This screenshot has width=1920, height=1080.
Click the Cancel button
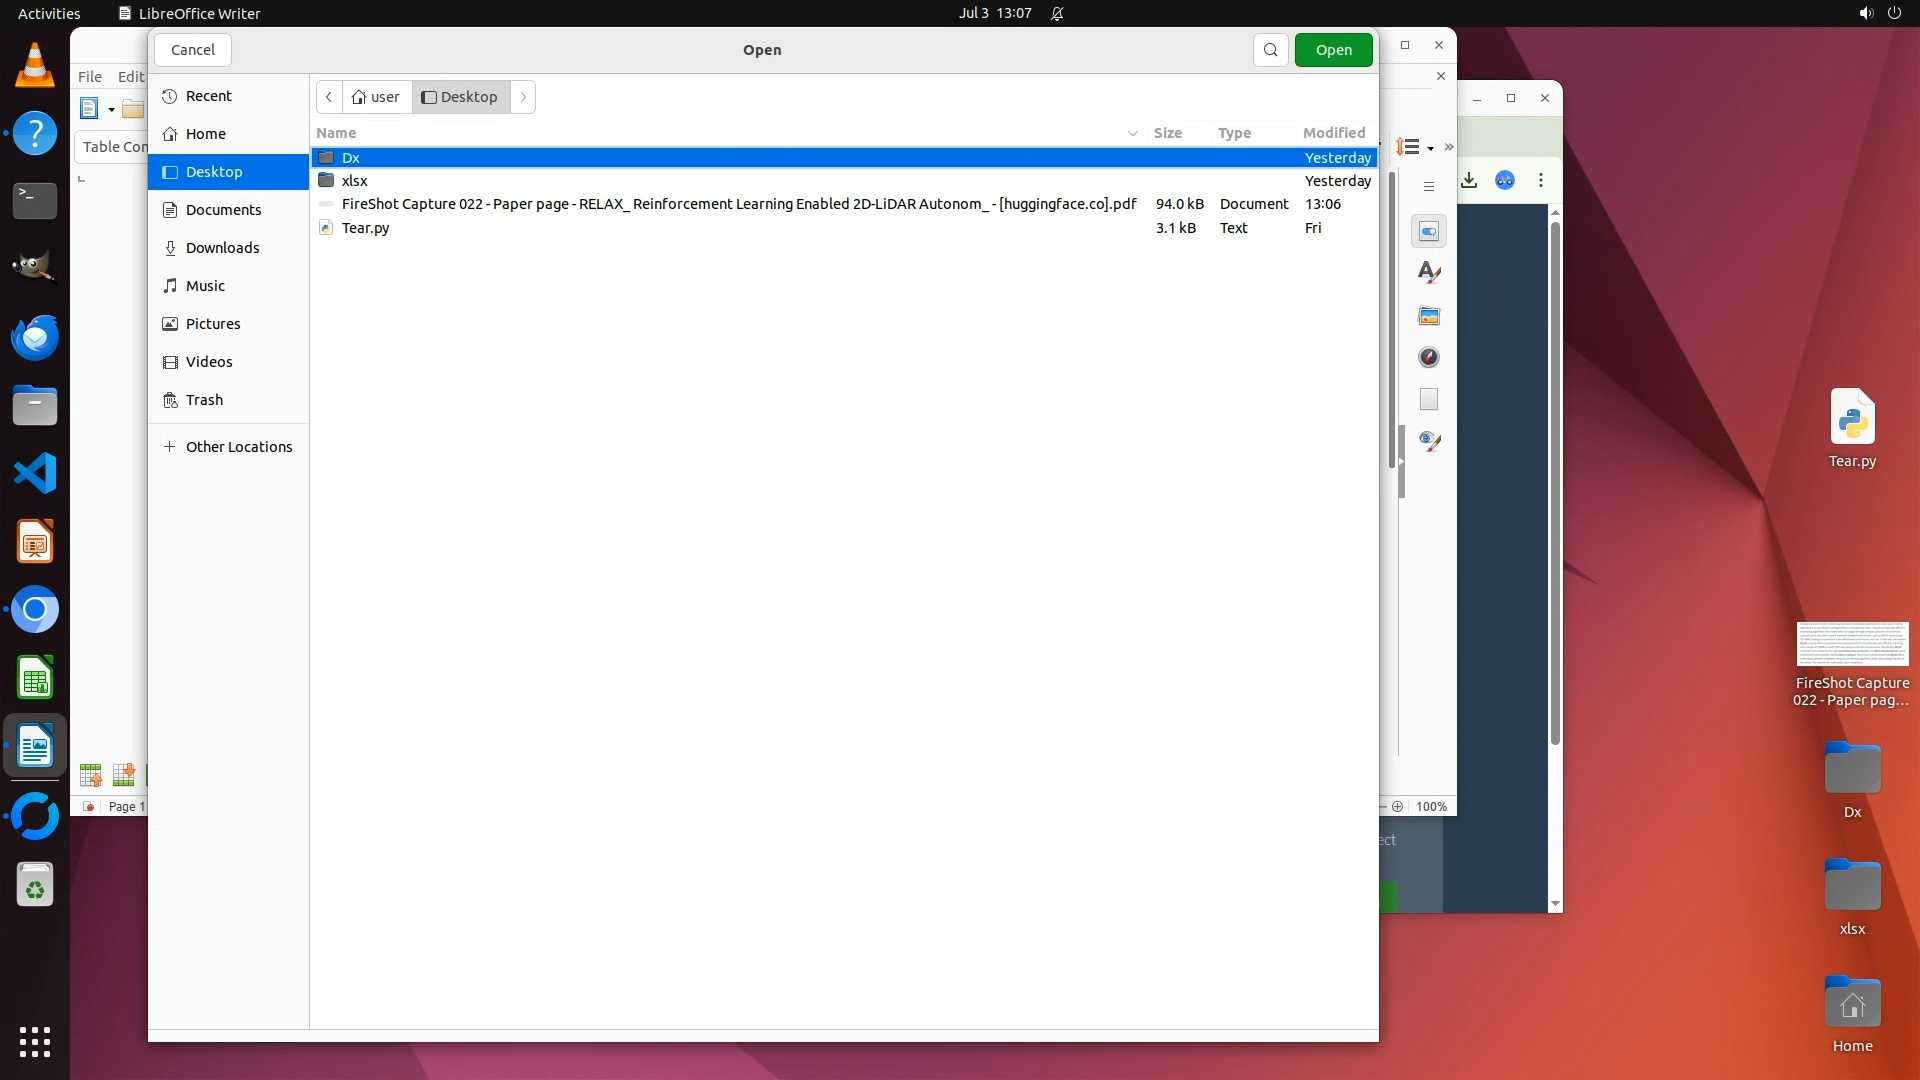pos(193,50)
